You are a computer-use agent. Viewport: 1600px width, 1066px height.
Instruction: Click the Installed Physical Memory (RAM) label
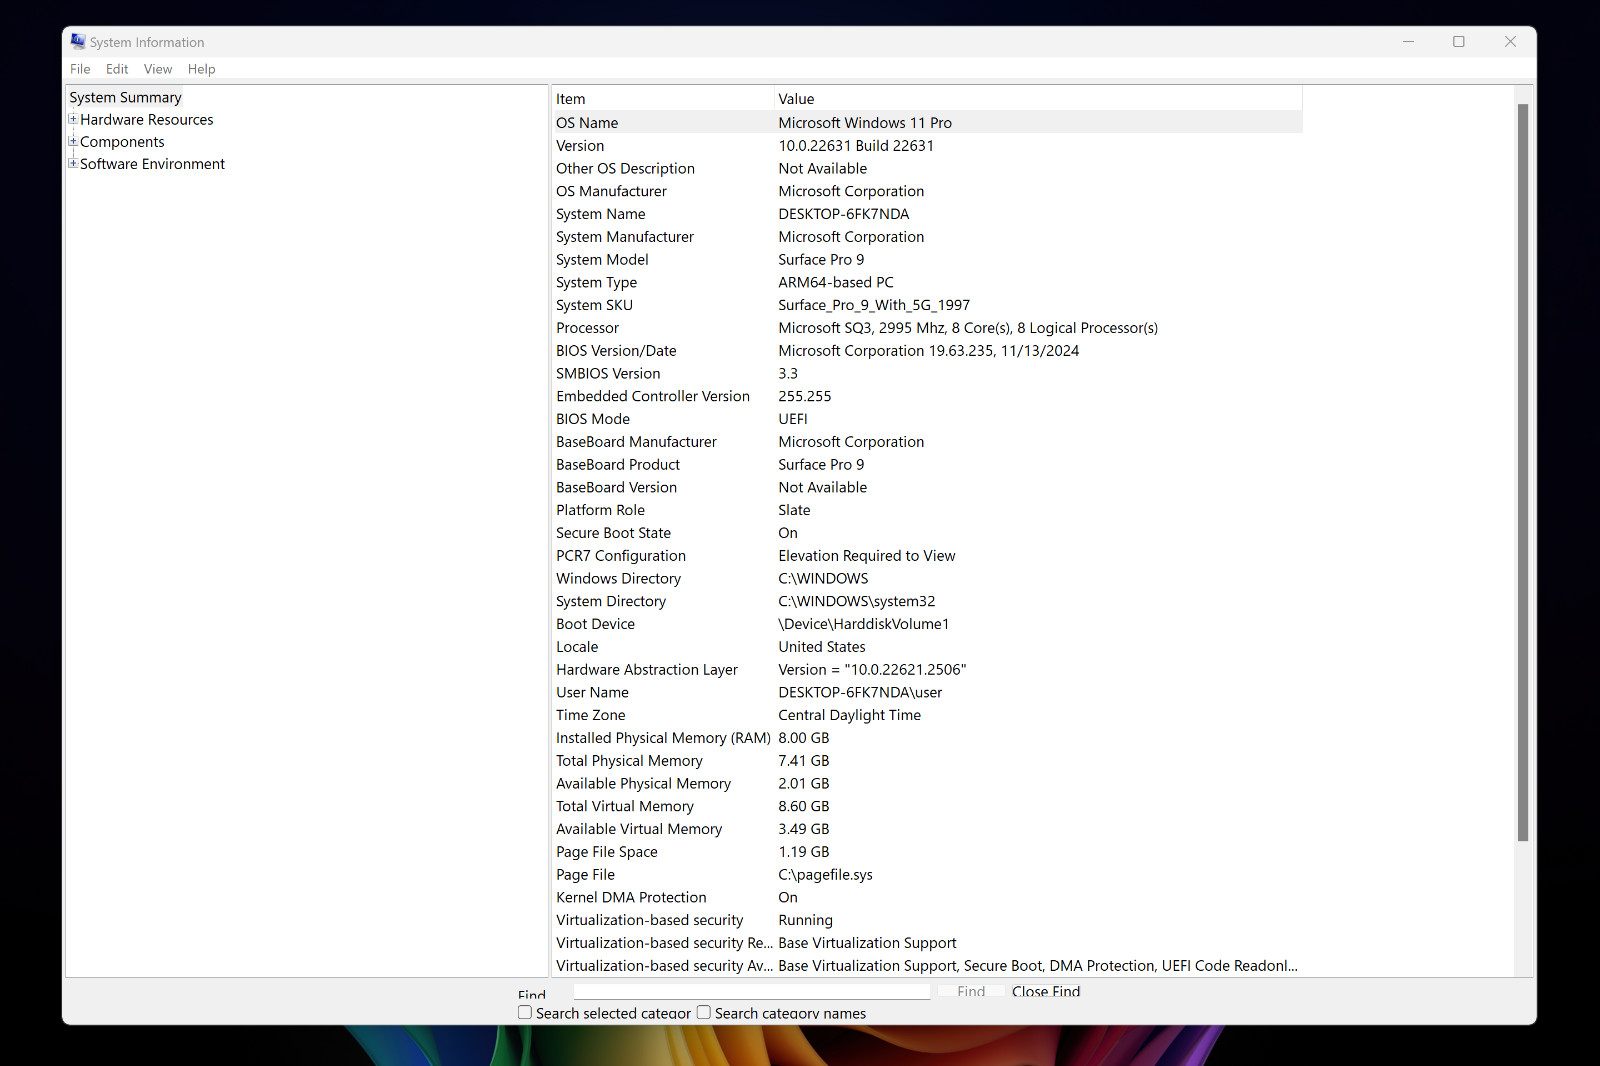point(663,738)
